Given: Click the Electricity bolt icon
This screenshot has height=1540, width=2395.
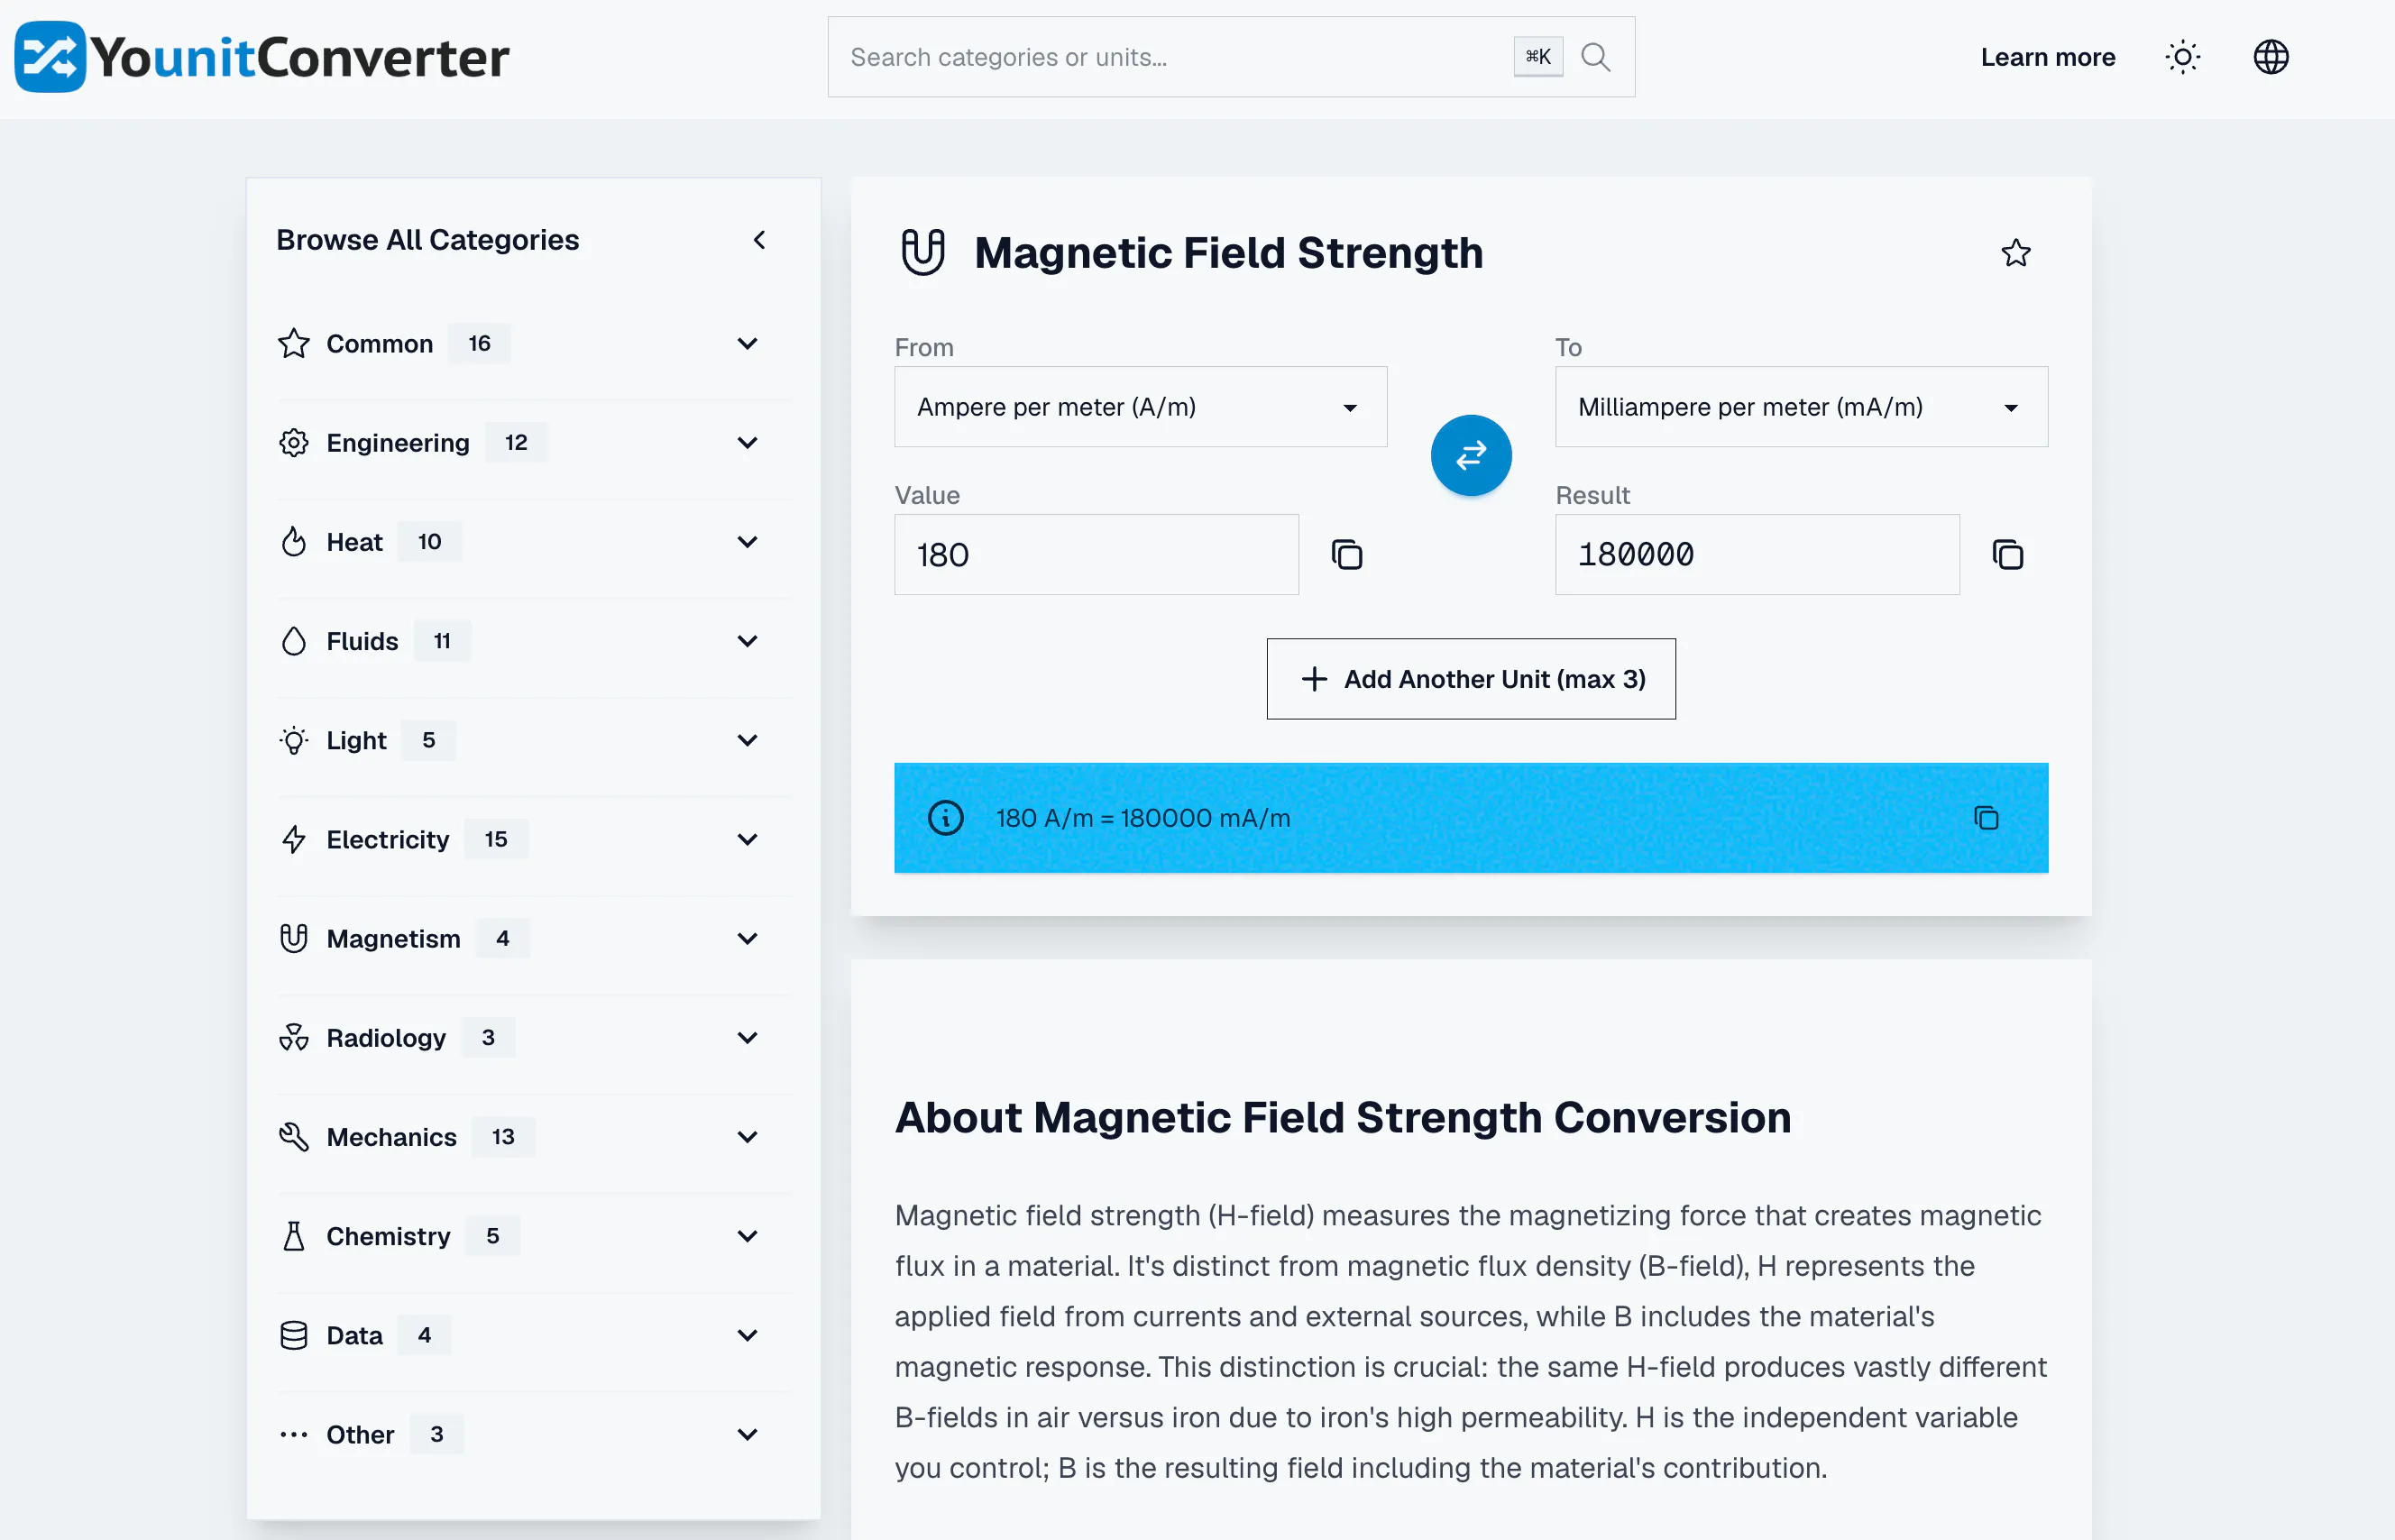Looking at the screenshot, I should 294,839.
